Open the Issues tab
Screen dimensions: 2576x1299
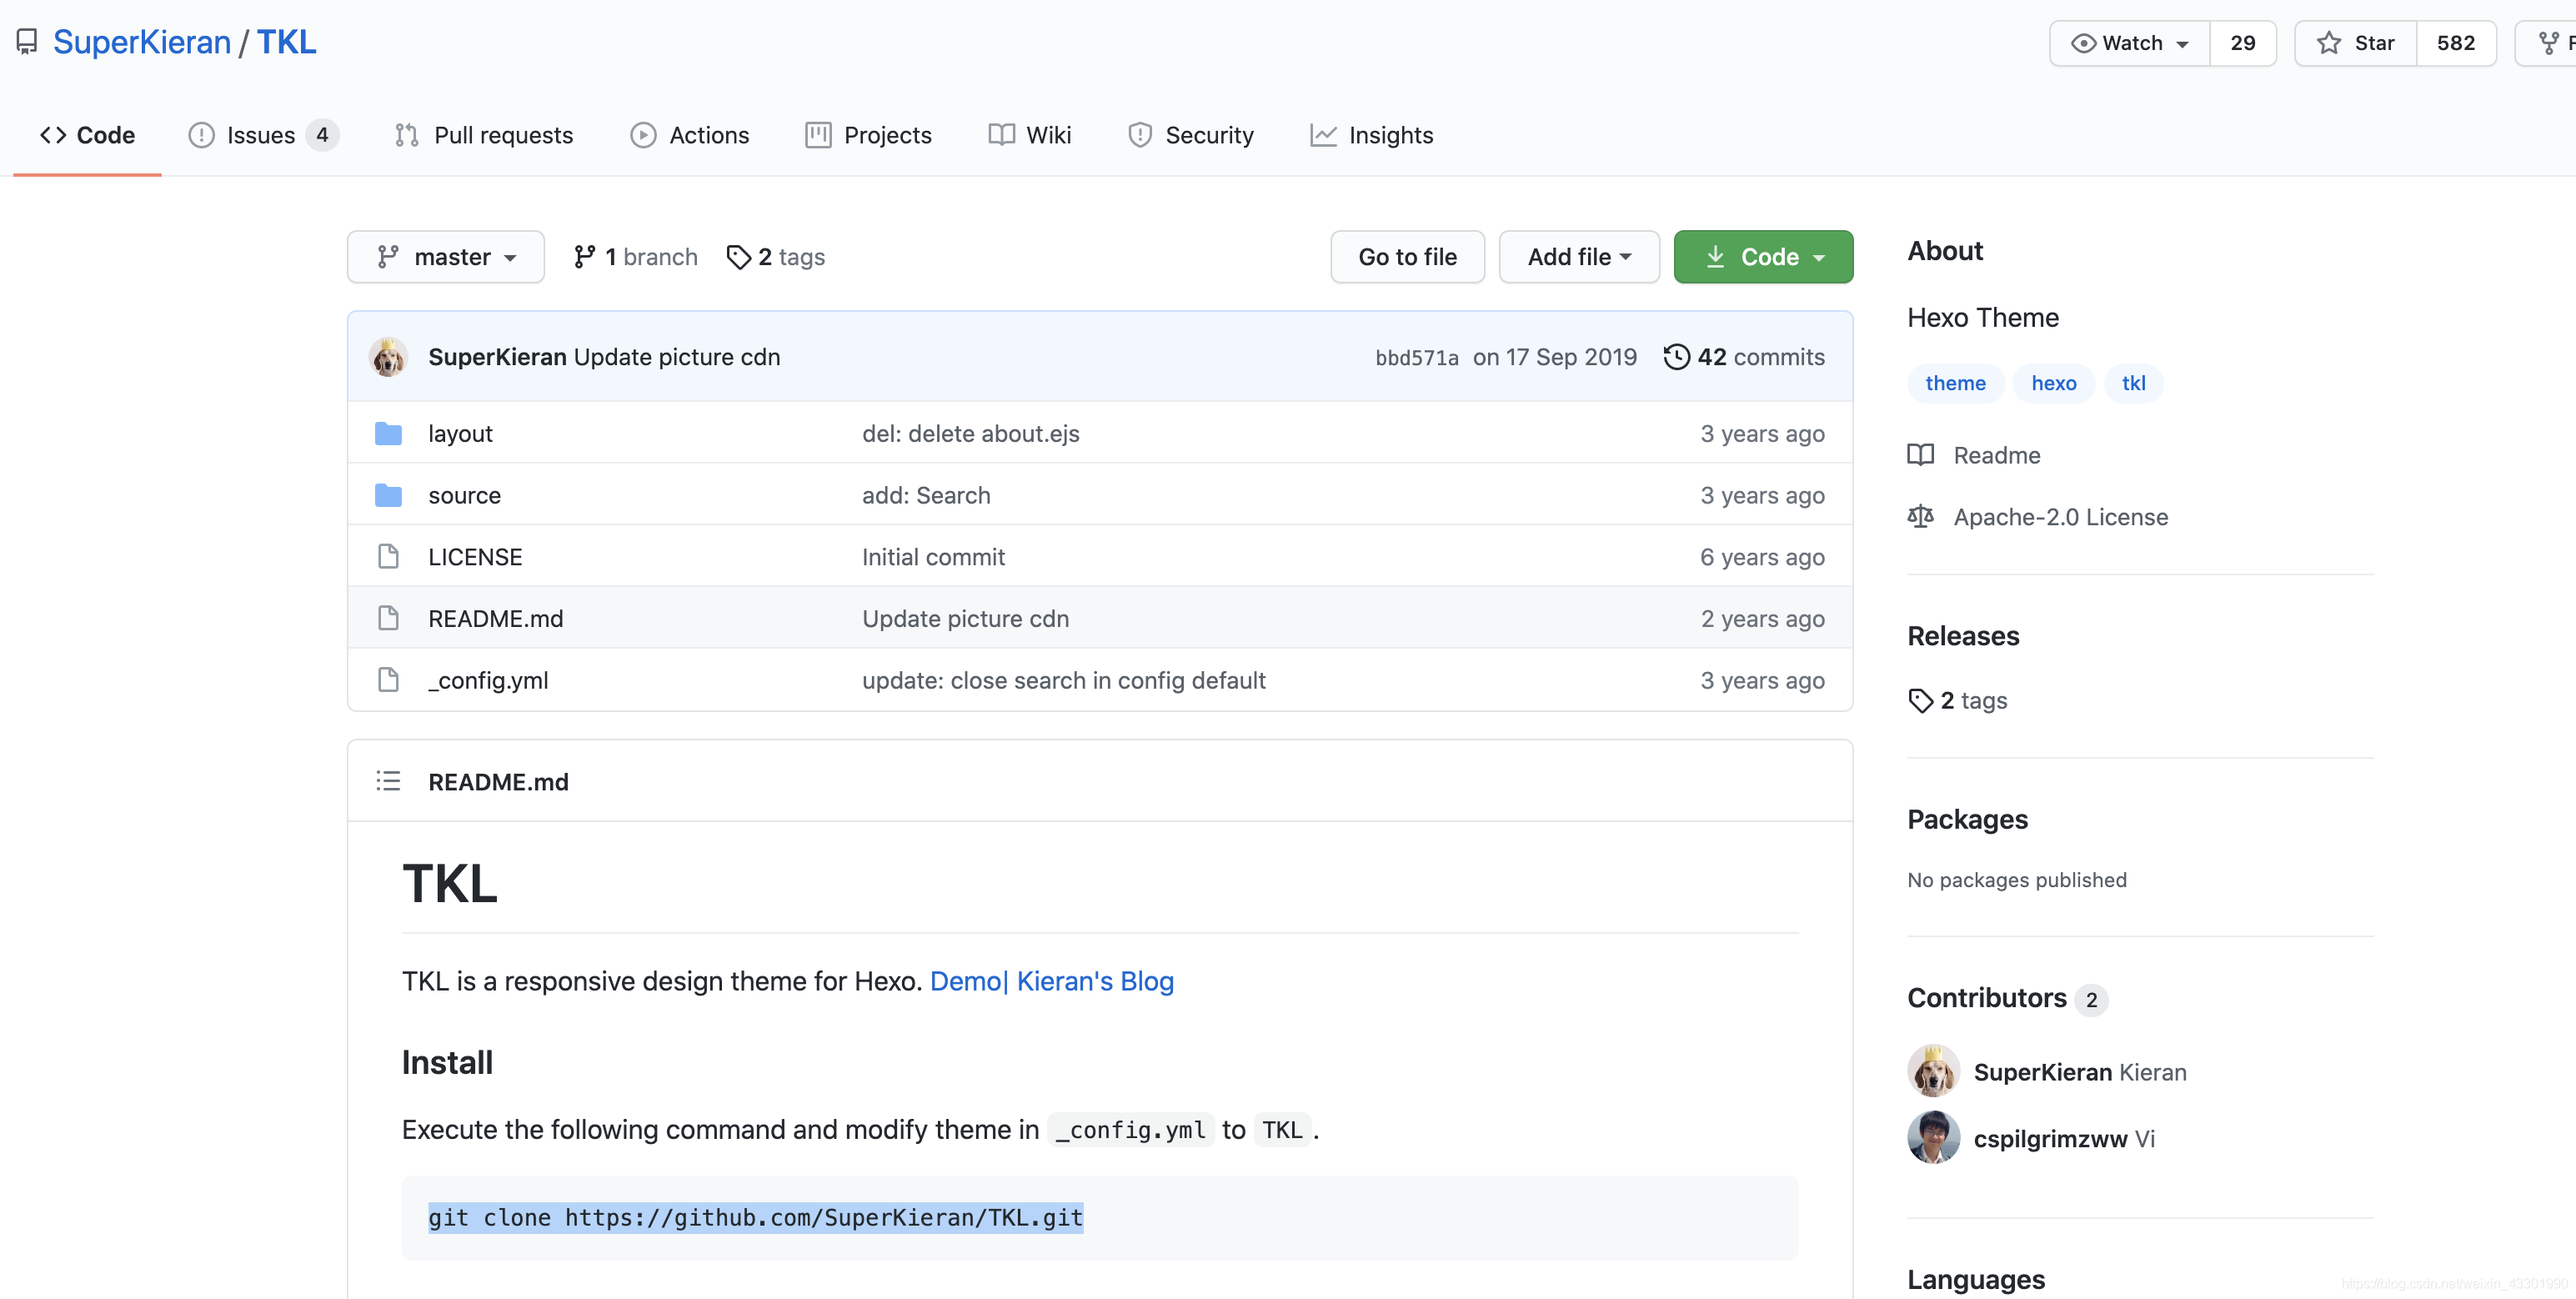tap(263, 135)
